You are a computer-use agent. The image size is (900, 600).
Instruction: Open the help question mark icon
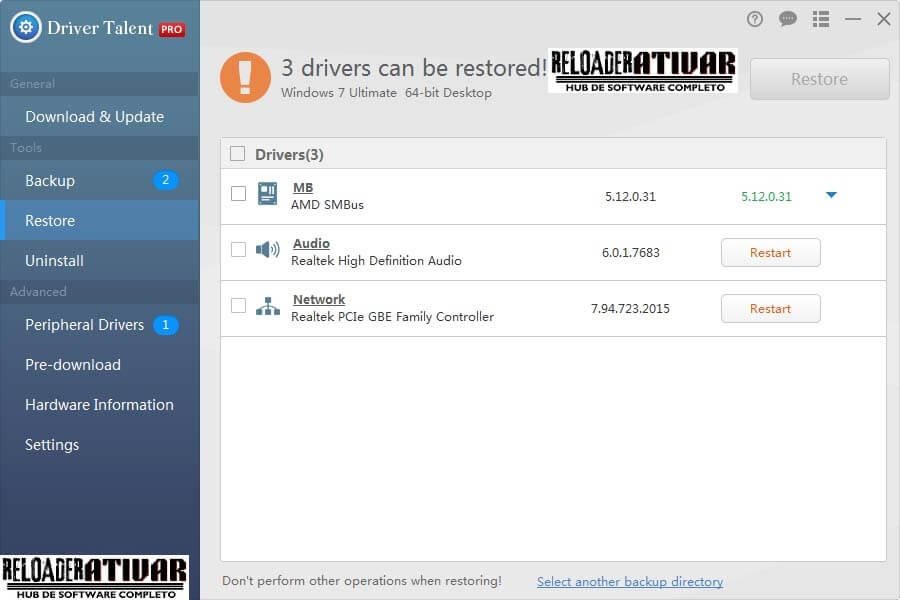(x=755, y=20)
